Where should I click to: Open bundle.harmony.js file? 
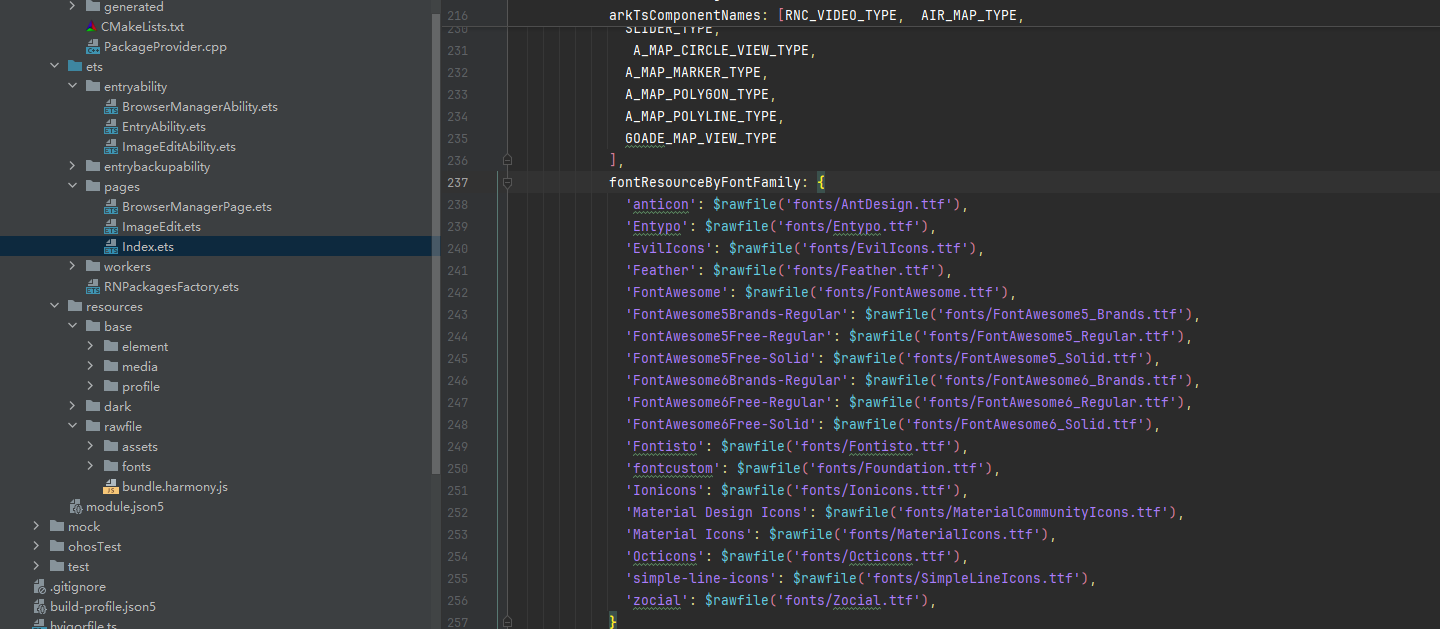(175, 487)
